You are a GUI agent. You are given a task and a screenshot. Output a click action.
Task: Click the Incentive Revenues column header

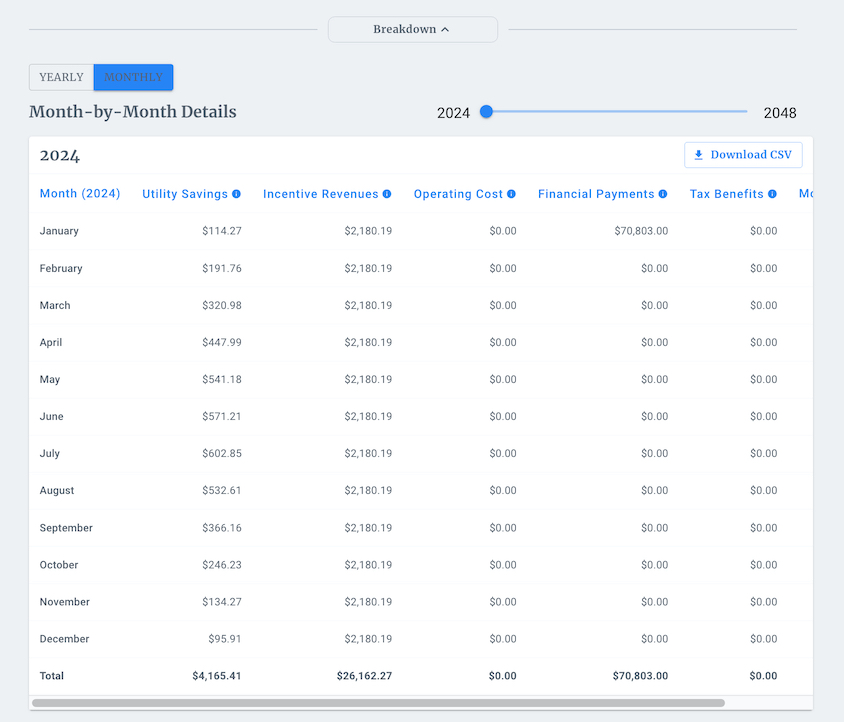pos(320,194)
